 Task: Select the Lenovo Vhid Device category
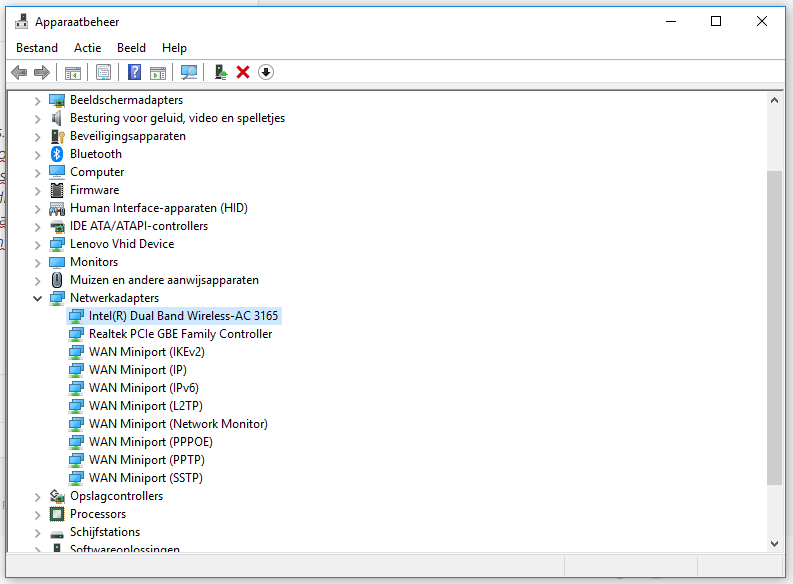pyautogui.click(x=121, y=244)
